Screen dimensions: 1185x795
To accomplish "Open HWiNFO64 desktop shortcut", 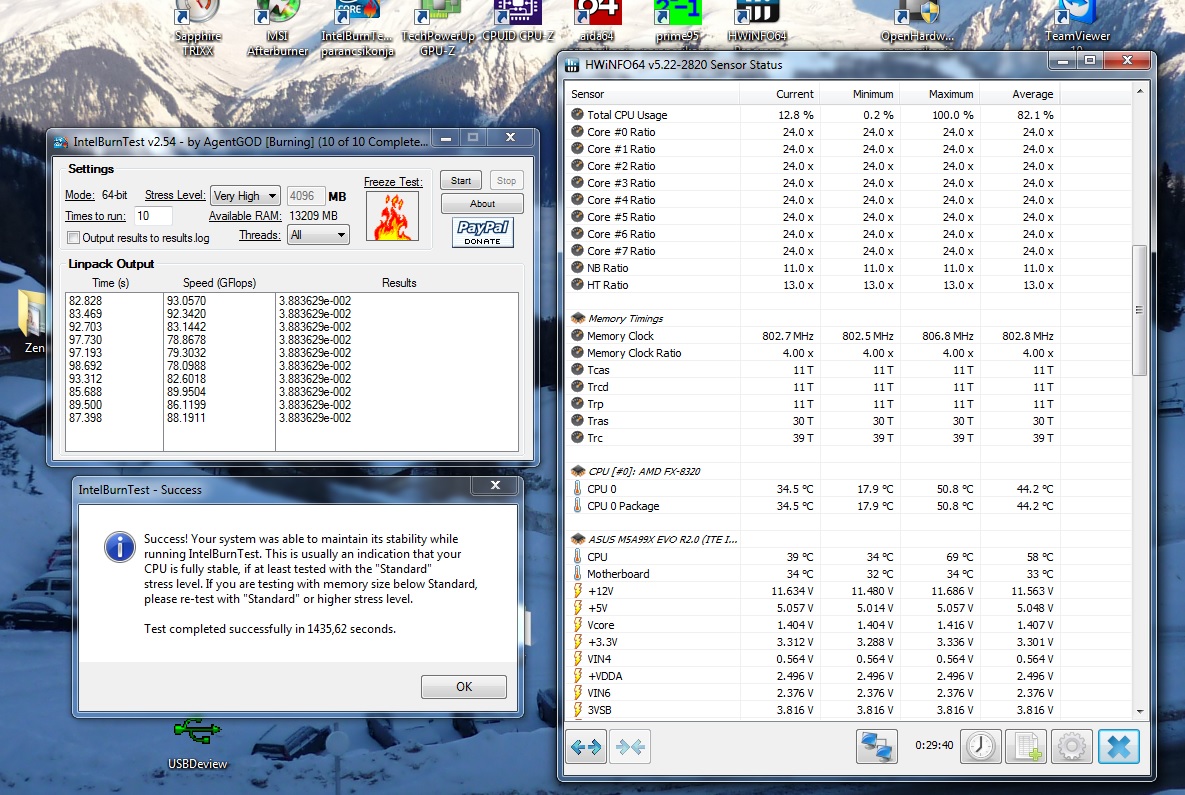I will point(757,23).
